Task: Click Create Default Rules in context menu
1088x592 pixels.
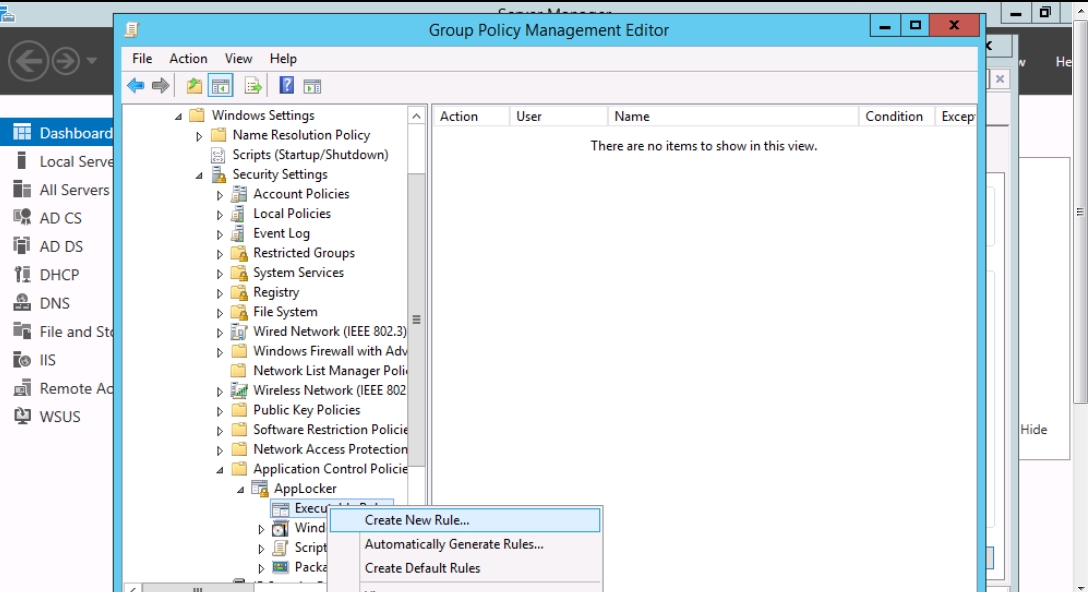Action: pyautogui.click(x=422, y=568)
